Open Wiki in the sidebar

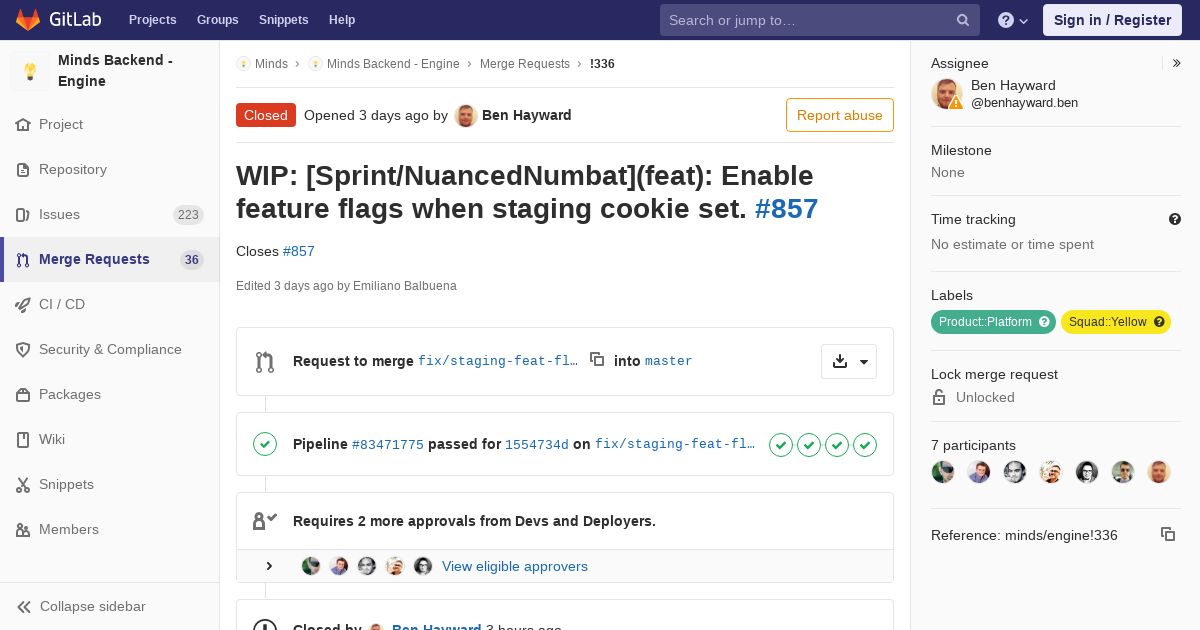coord(110,439)
